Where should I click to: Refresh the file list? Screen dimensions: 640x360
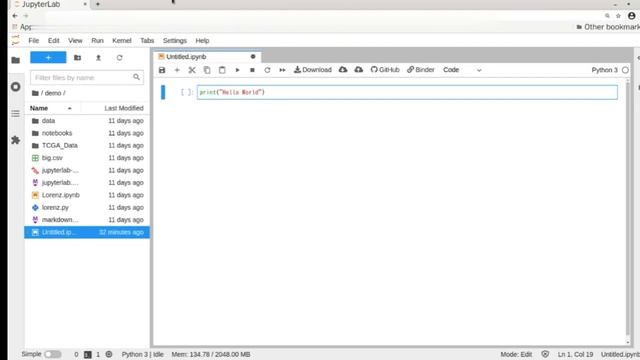(120, 58)
